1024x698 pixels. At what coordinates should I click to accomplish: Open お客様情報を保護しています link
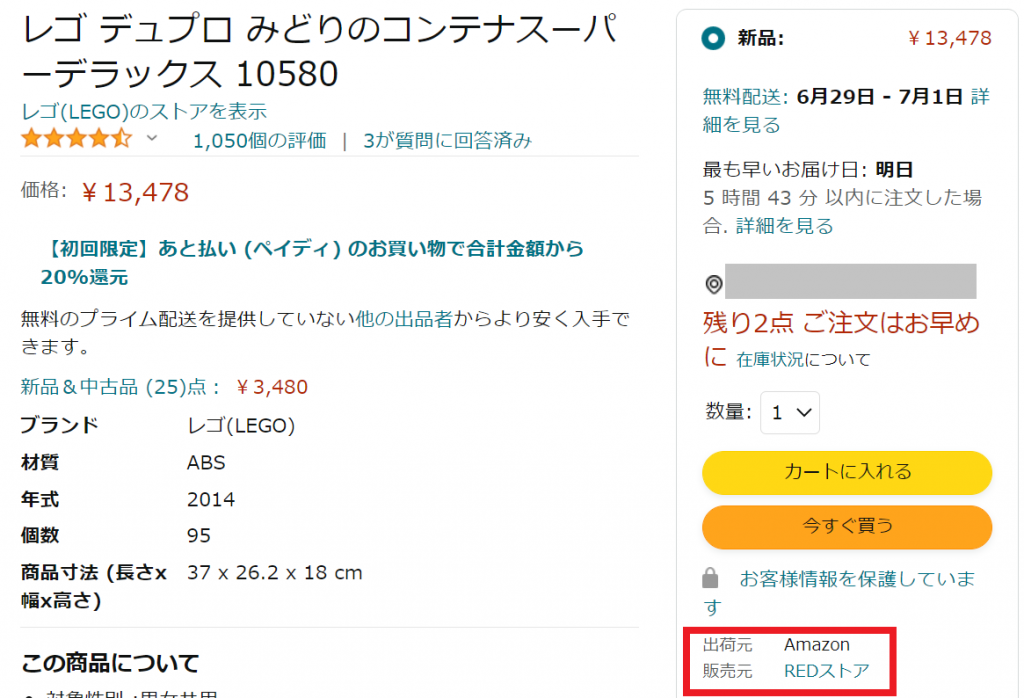[839, 592]
